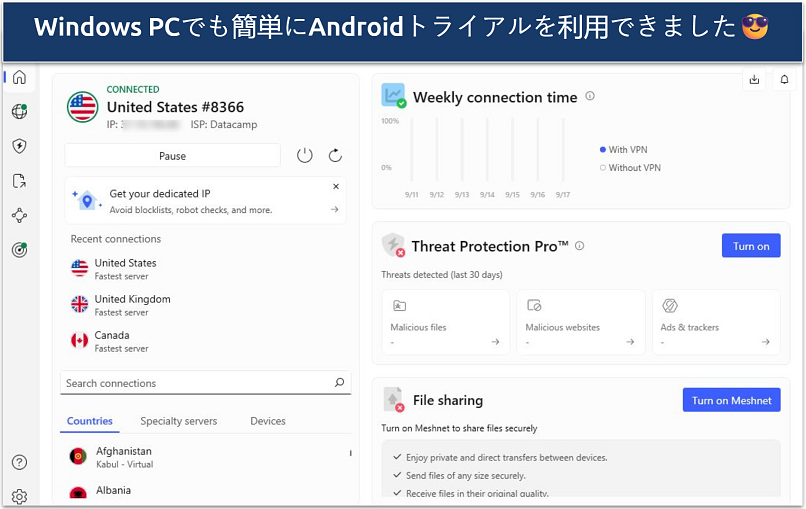Image resolution: width=806 pixels, height=509 pixels.
Task: Click the reconnect refresh icon
Action: tap(335, 156)
